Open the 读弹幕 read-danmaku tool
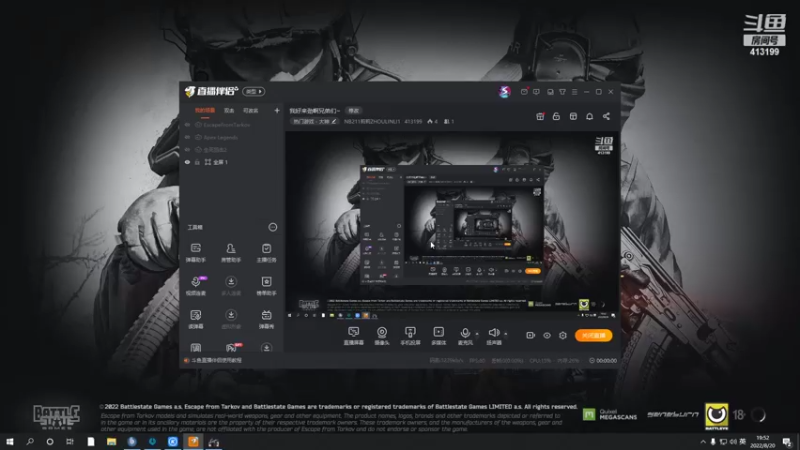800x450 pixels. [x=195, y=319]
